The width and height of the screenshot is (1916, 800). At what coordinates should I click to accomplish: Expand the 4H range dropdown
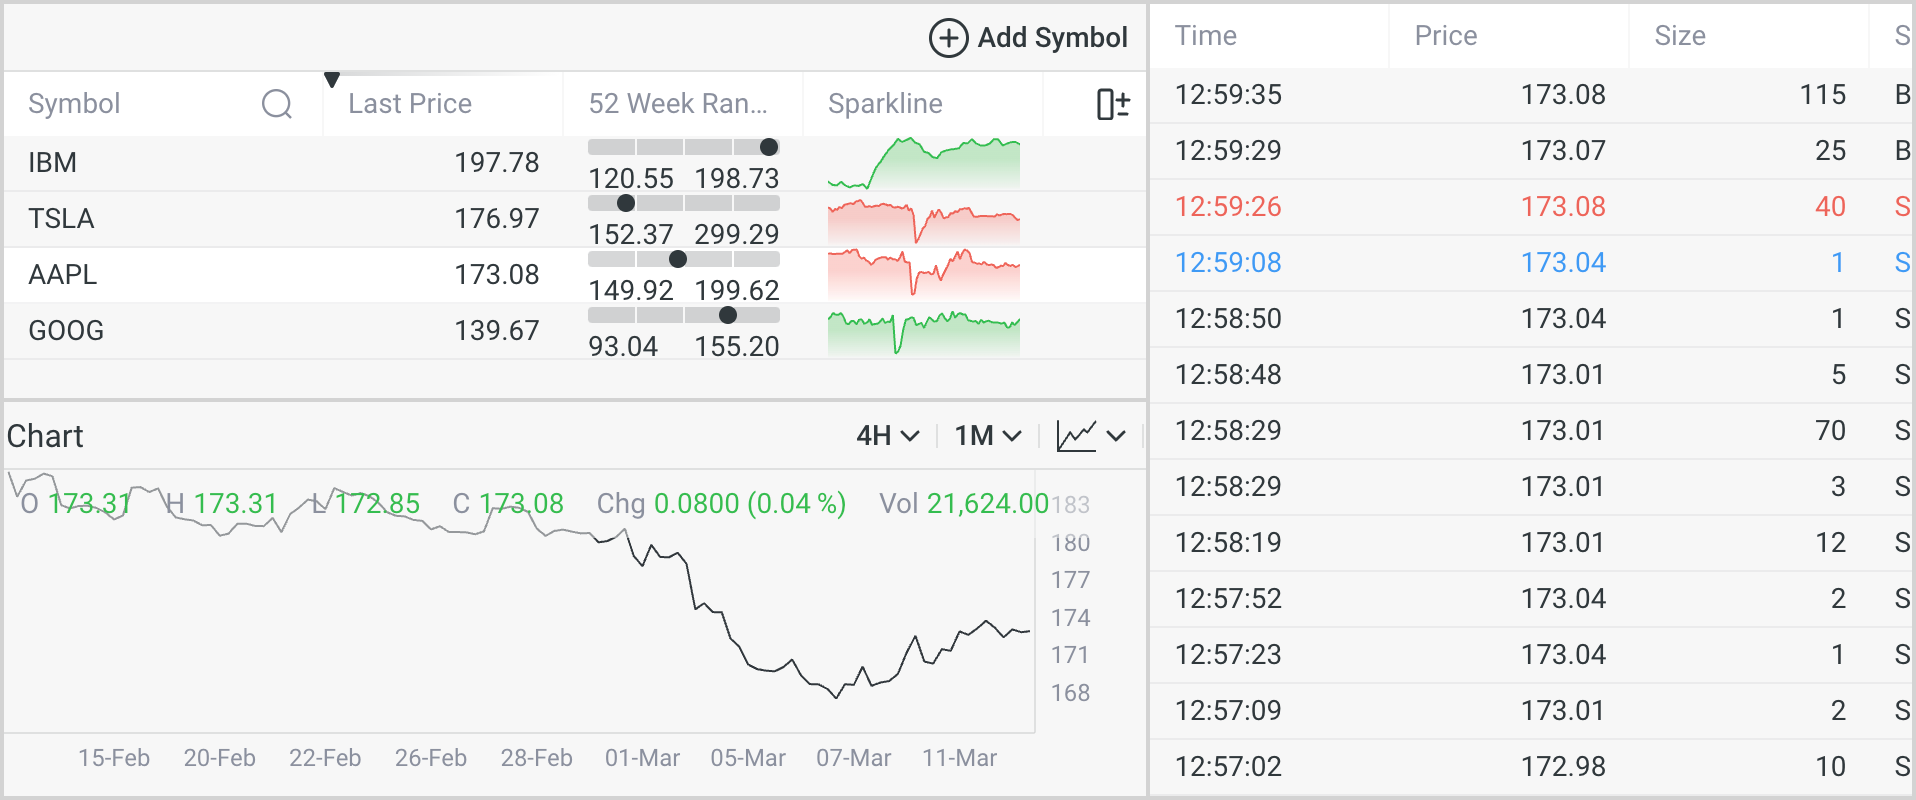(887, 436)
